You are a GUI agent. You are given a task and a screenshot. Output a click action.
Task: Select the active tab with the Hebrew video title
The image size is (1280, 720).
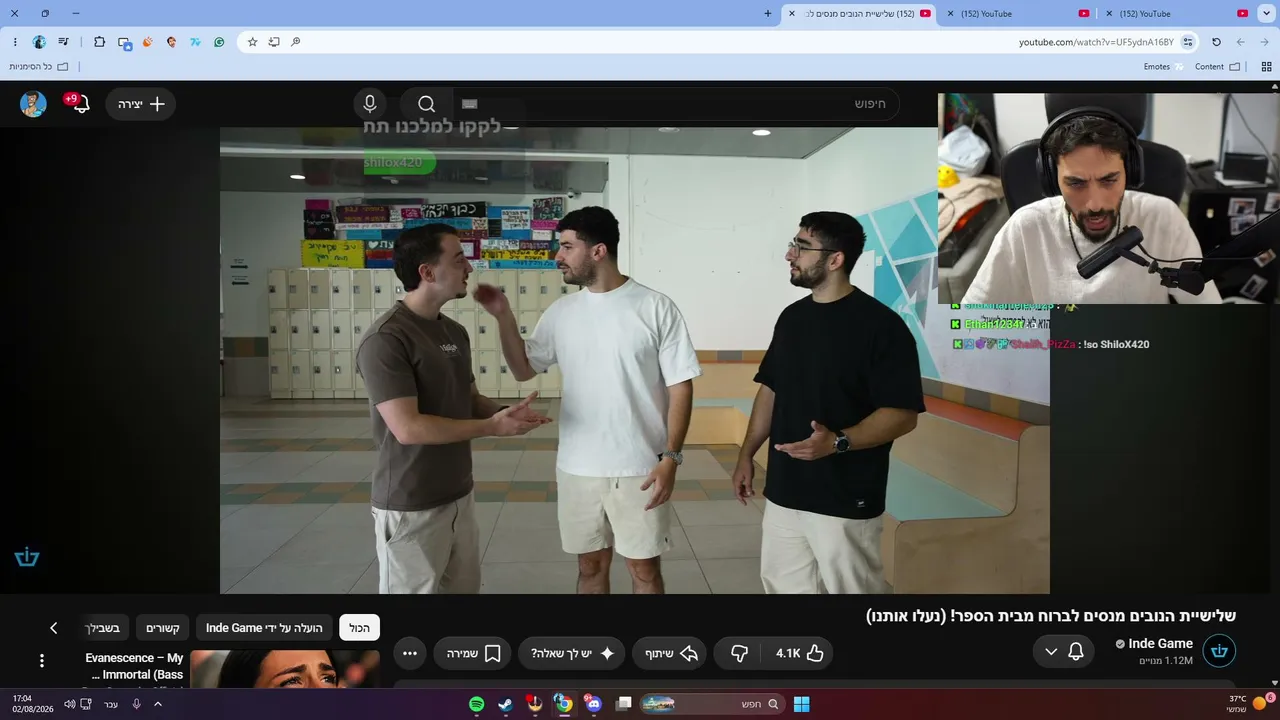859,14
